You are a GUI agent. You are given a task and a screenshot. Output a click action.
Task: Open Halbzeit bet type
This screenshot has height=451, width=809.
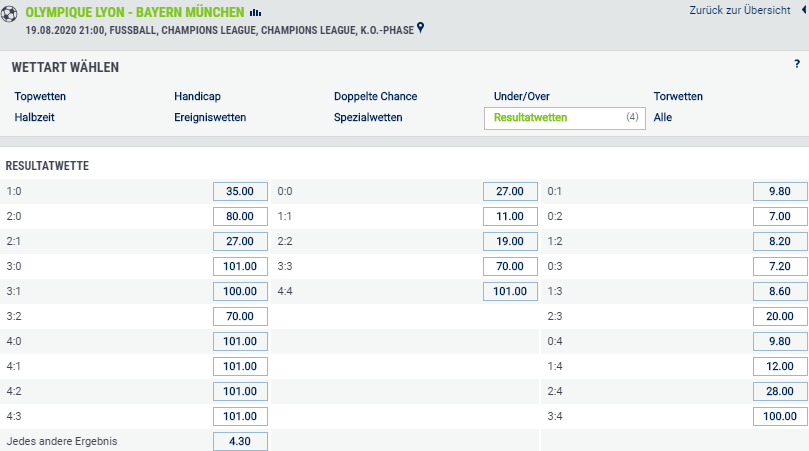click(34, 118)
